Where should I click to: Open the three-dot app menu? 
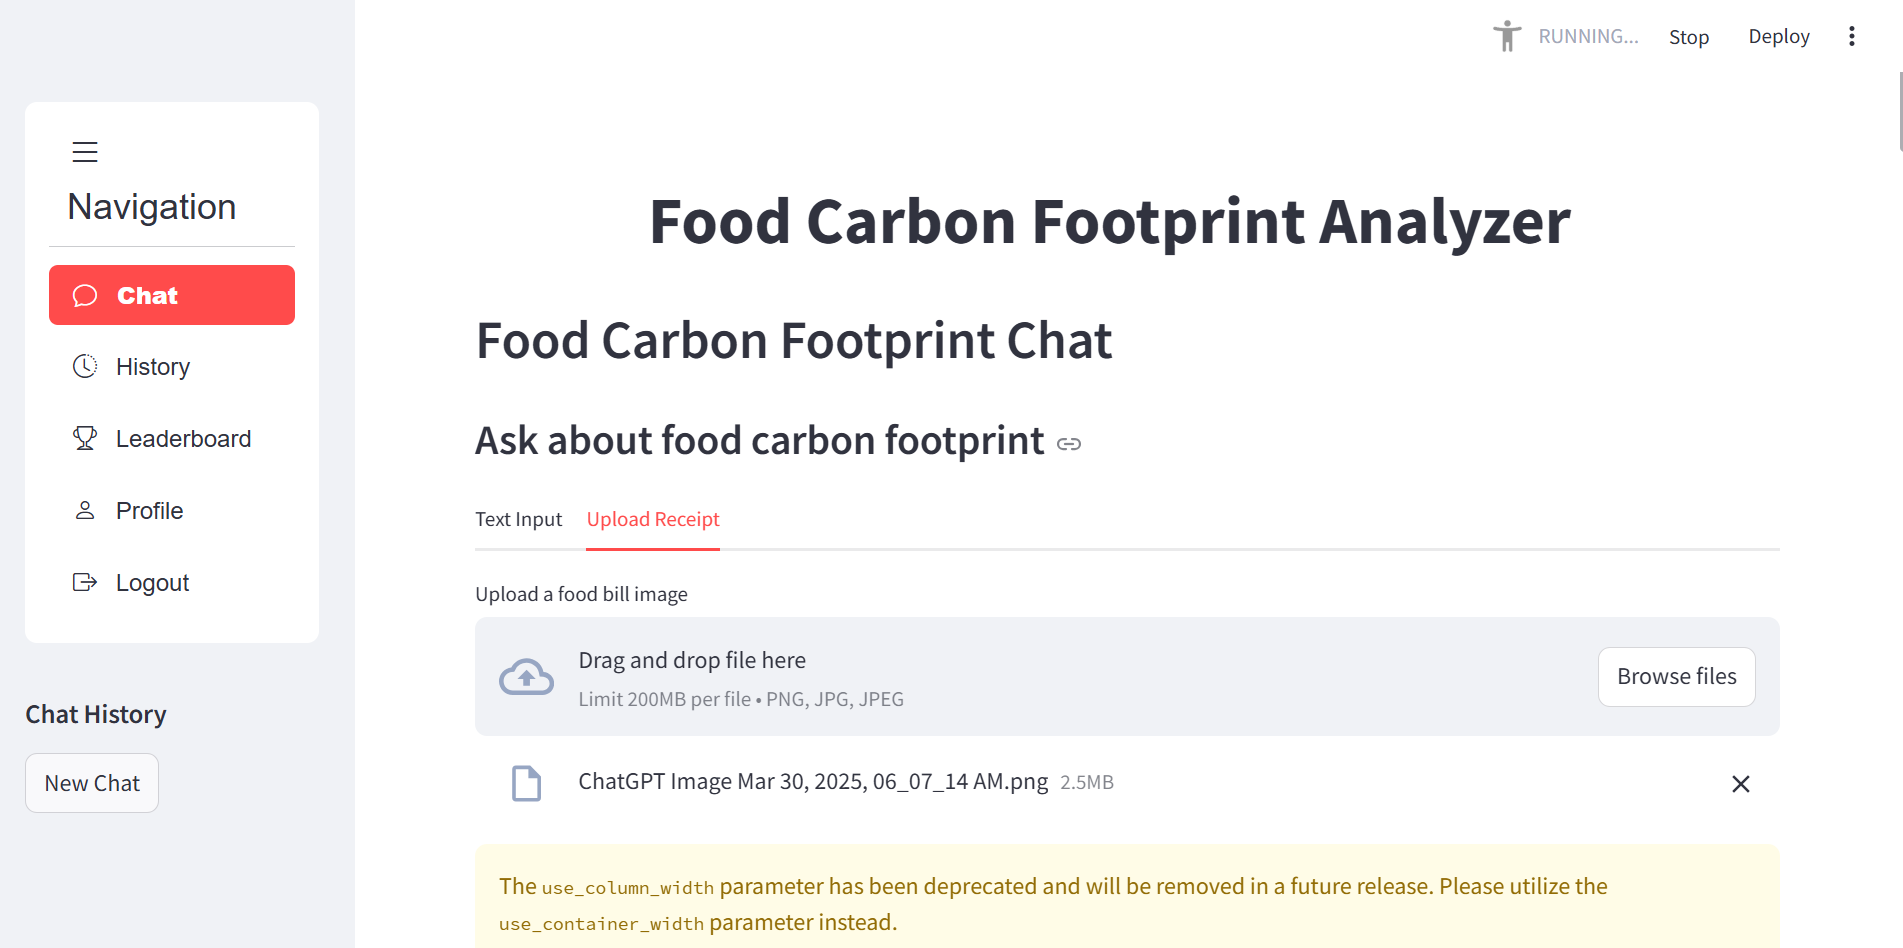click(1852, 36)
